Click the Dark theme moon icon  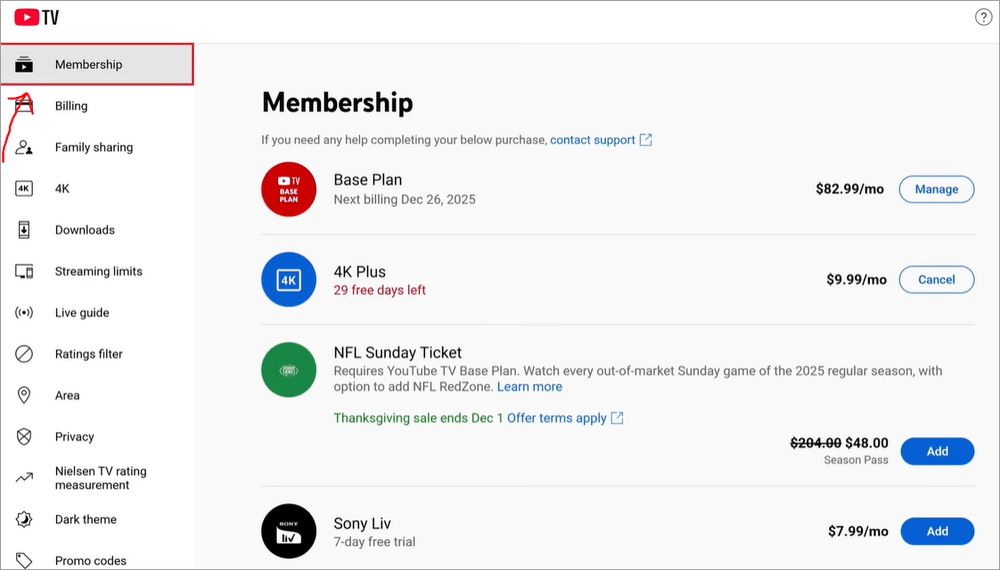(24, 519)
